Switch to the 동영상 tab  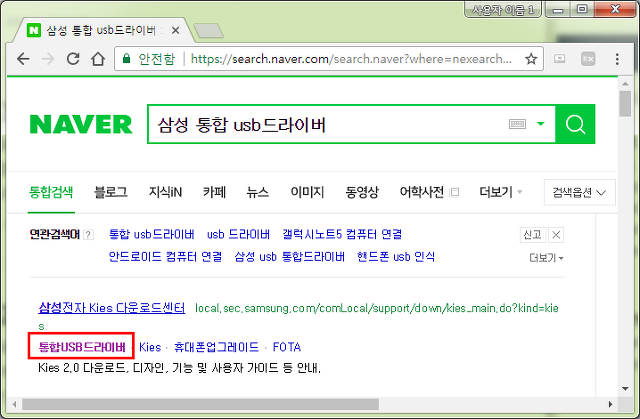[x=362, y=192]
